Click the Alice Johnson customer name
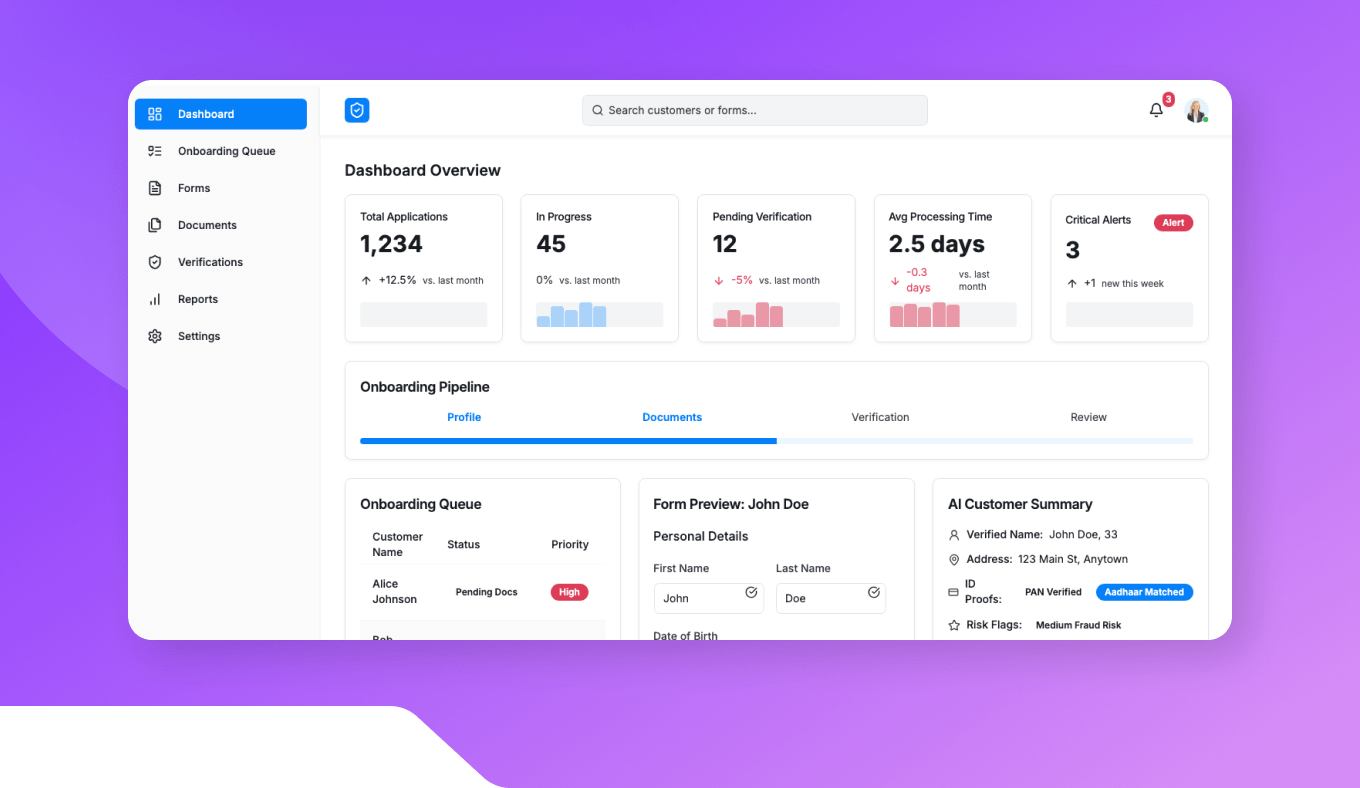The image size is (1360, 788). [x=394, y=591]
